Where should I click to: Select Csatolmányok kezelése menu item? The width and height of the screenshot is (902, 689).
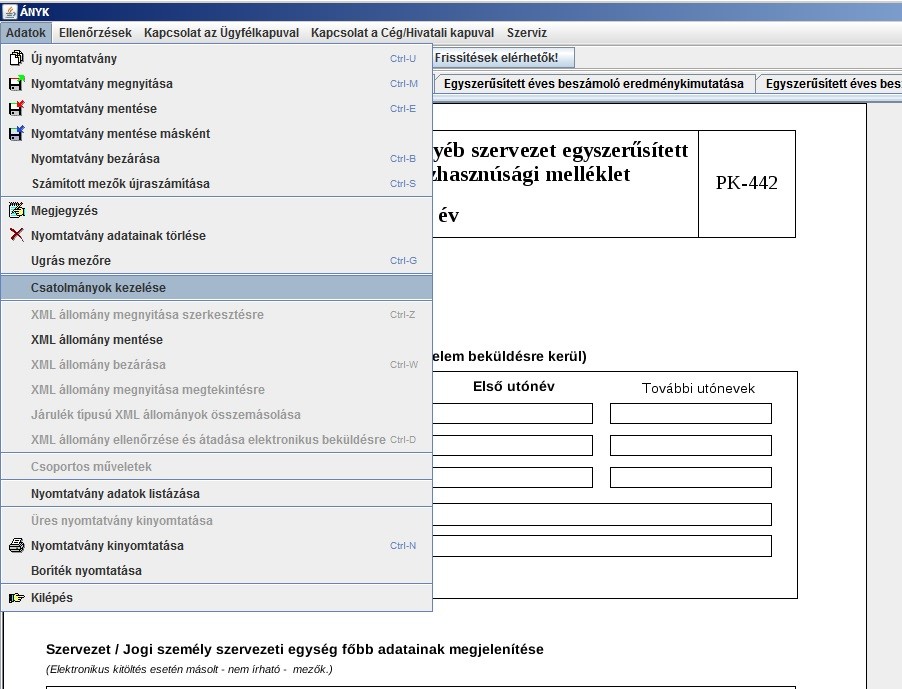tap(216, 288)
